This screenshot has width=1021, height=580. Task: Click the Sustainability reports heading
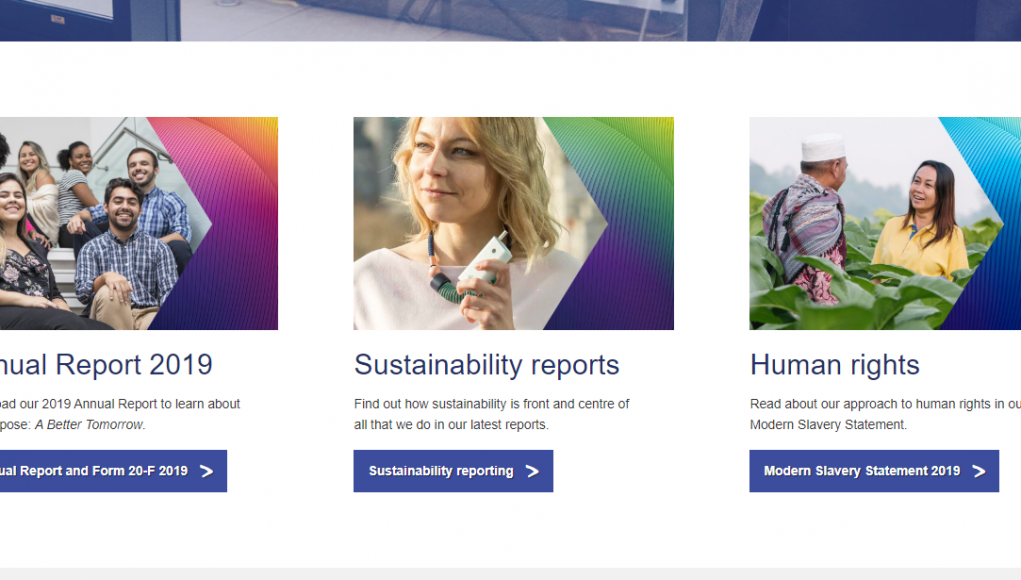click(486, 365)
